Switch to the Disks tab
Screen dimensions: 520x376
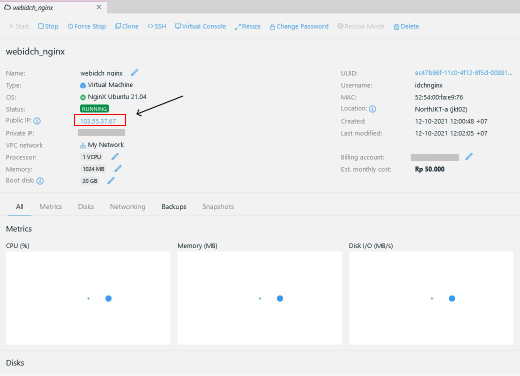pos(86,207)
